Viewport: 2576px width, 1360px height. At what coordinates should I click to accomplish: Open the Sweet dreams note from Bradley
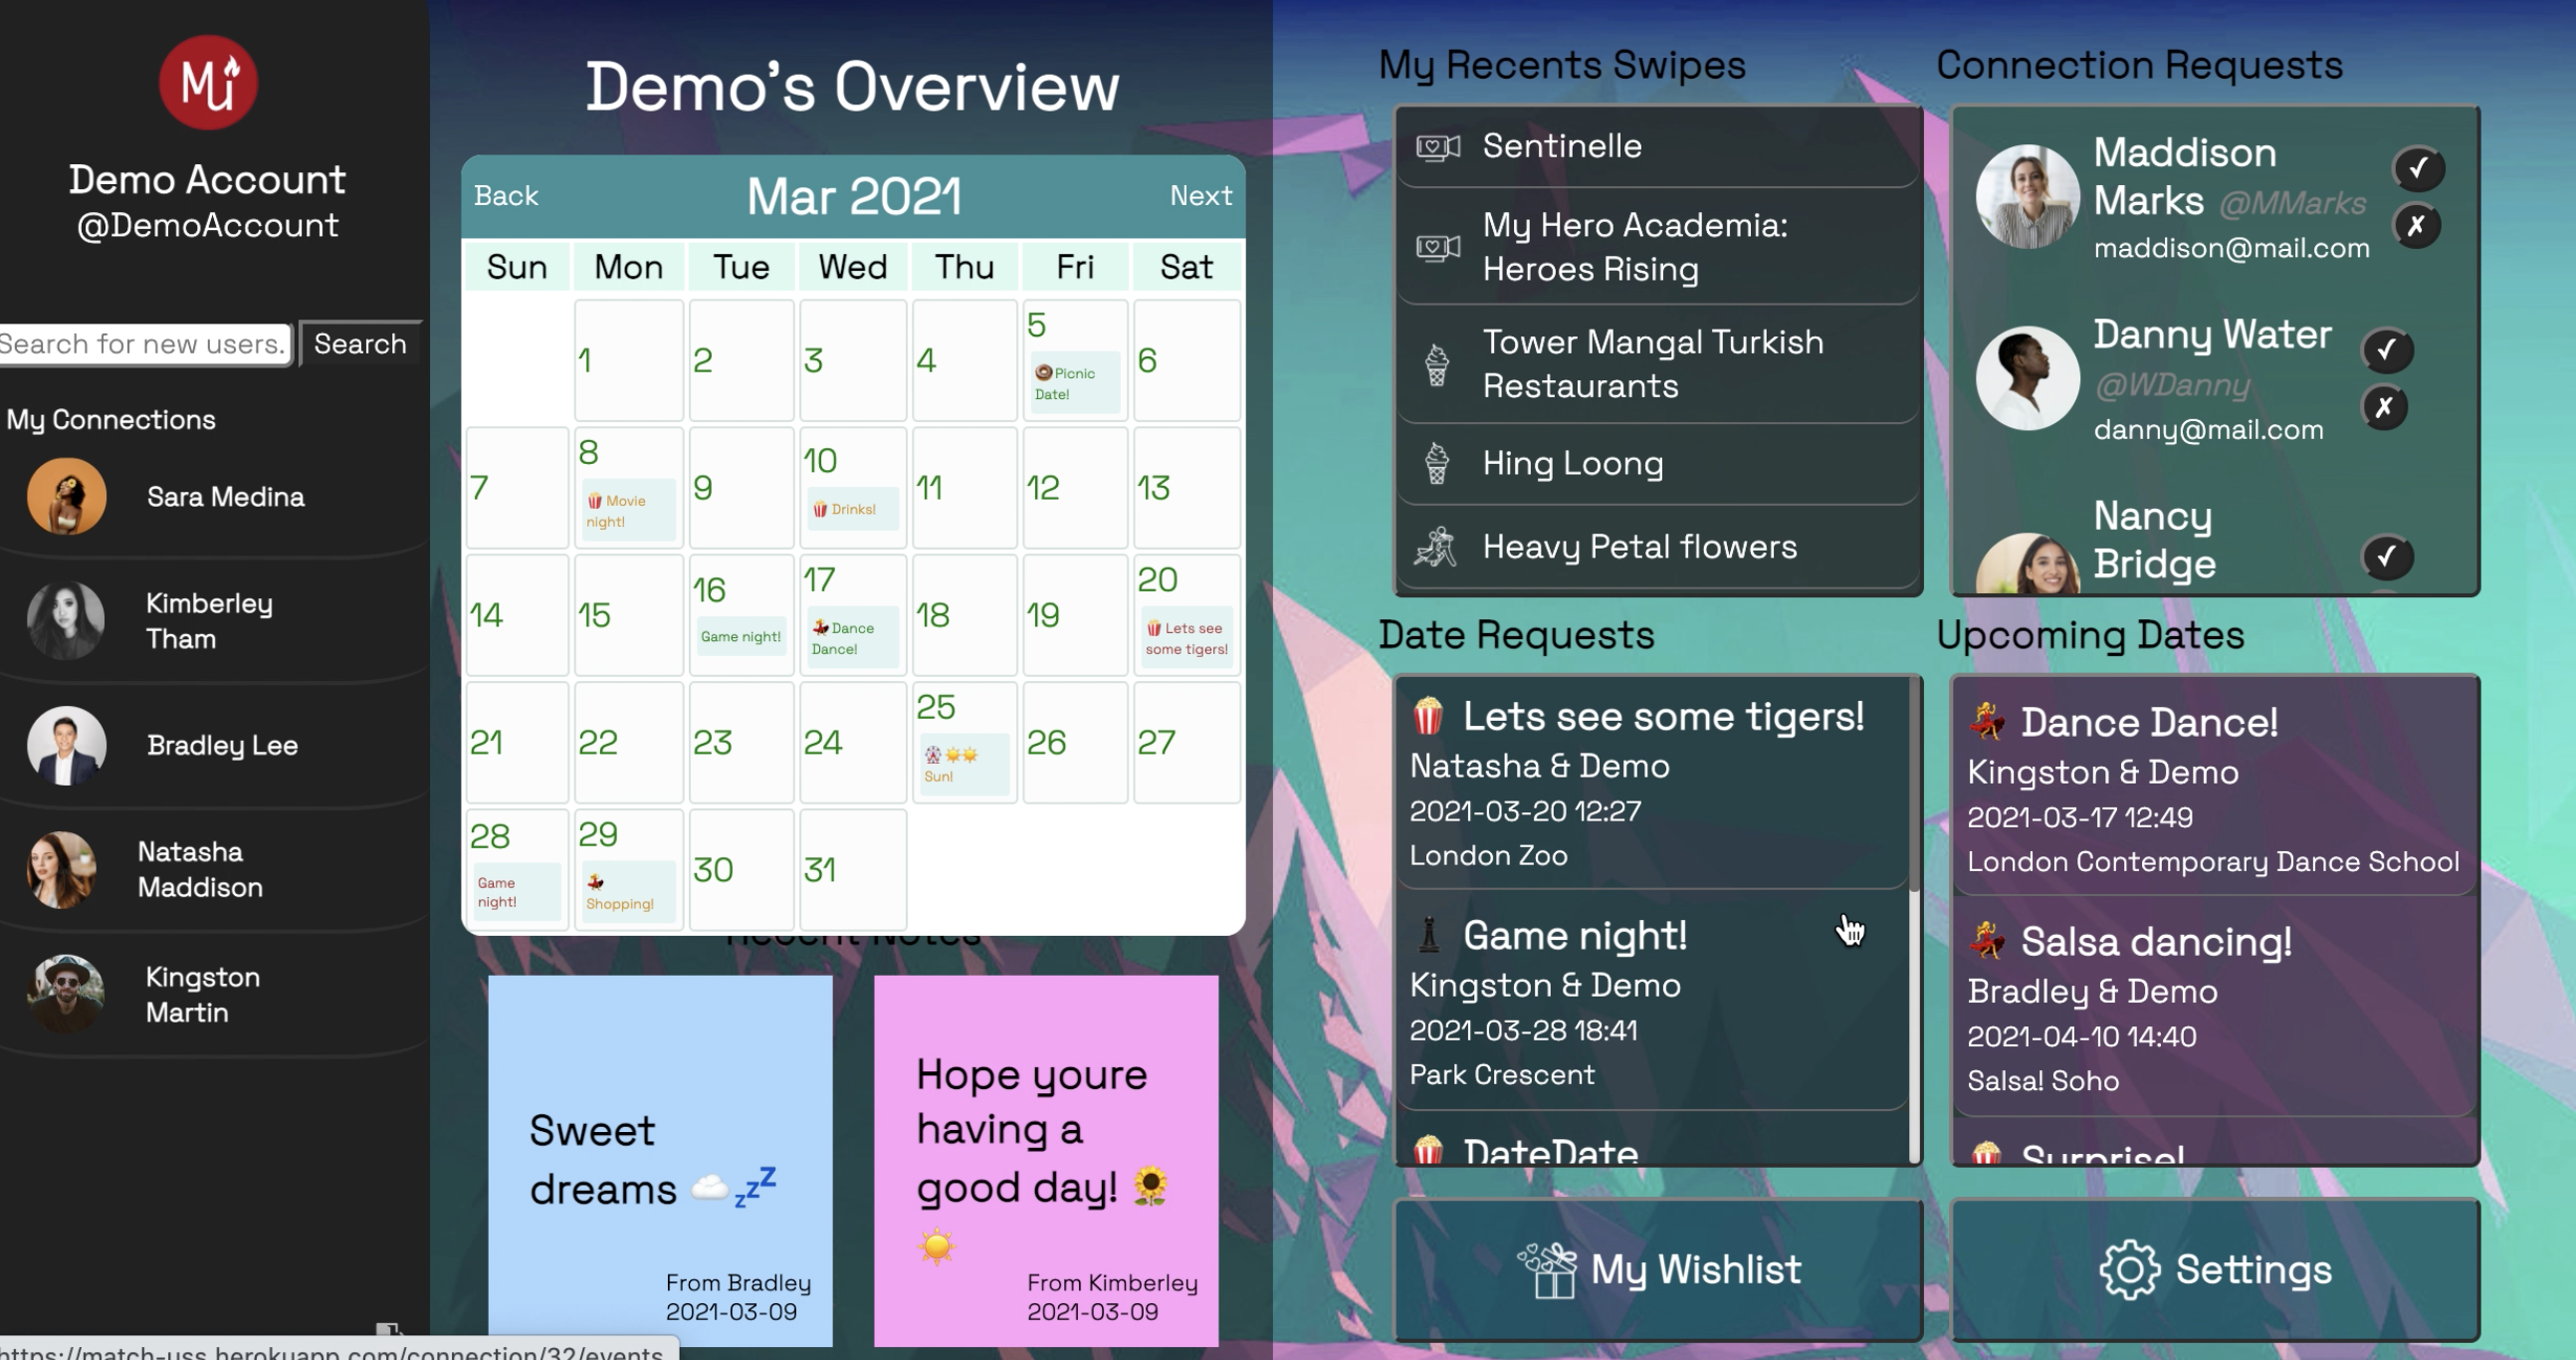(x=660, y=1160)
